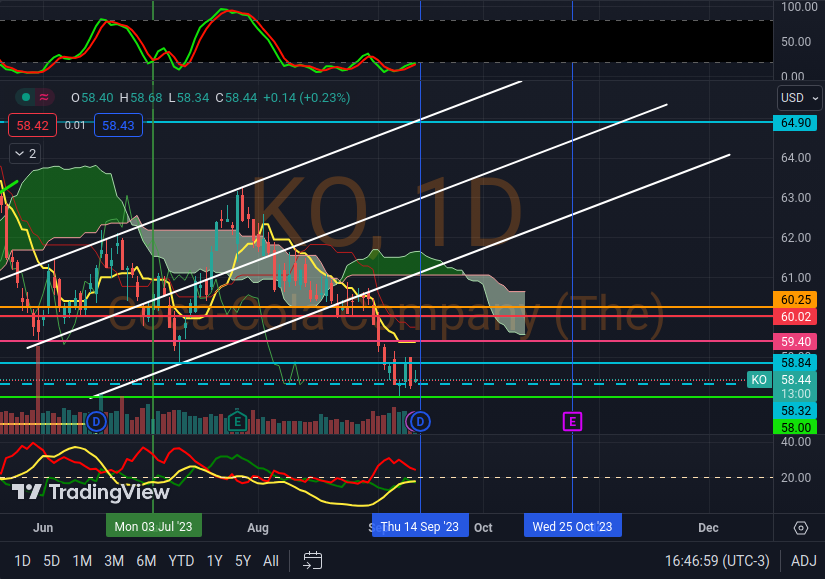Click the Dec label on time axis
825x579 pixels.
(x=708, y=527)
